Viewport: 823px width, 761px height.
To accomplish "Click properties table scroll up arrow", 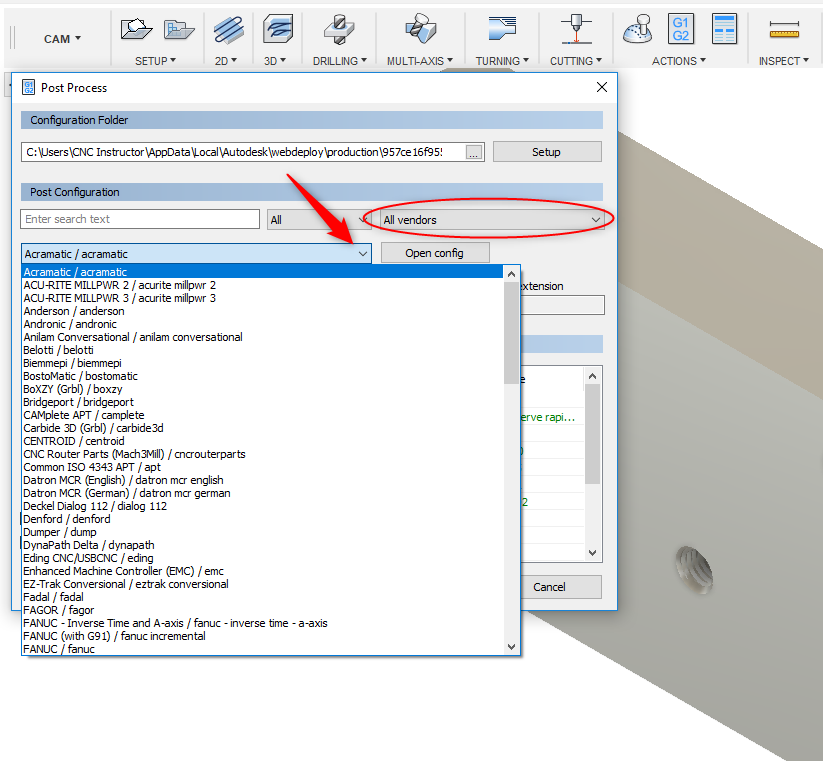I will coord(593,376).
